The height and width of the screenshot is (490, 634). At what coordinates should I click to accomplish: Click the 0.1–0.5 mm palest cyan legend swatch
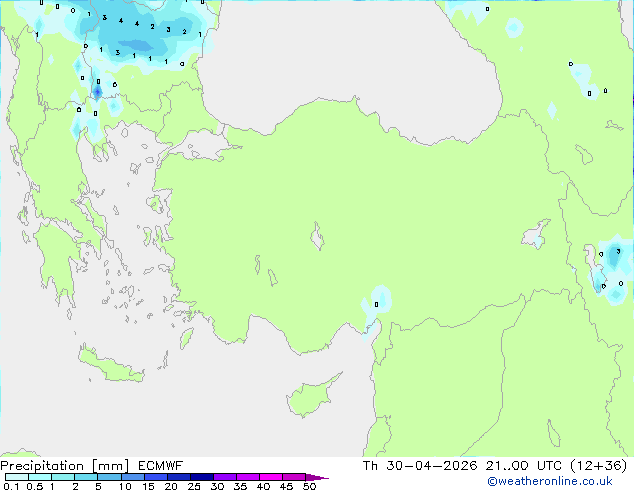click(x=17, y=477)
